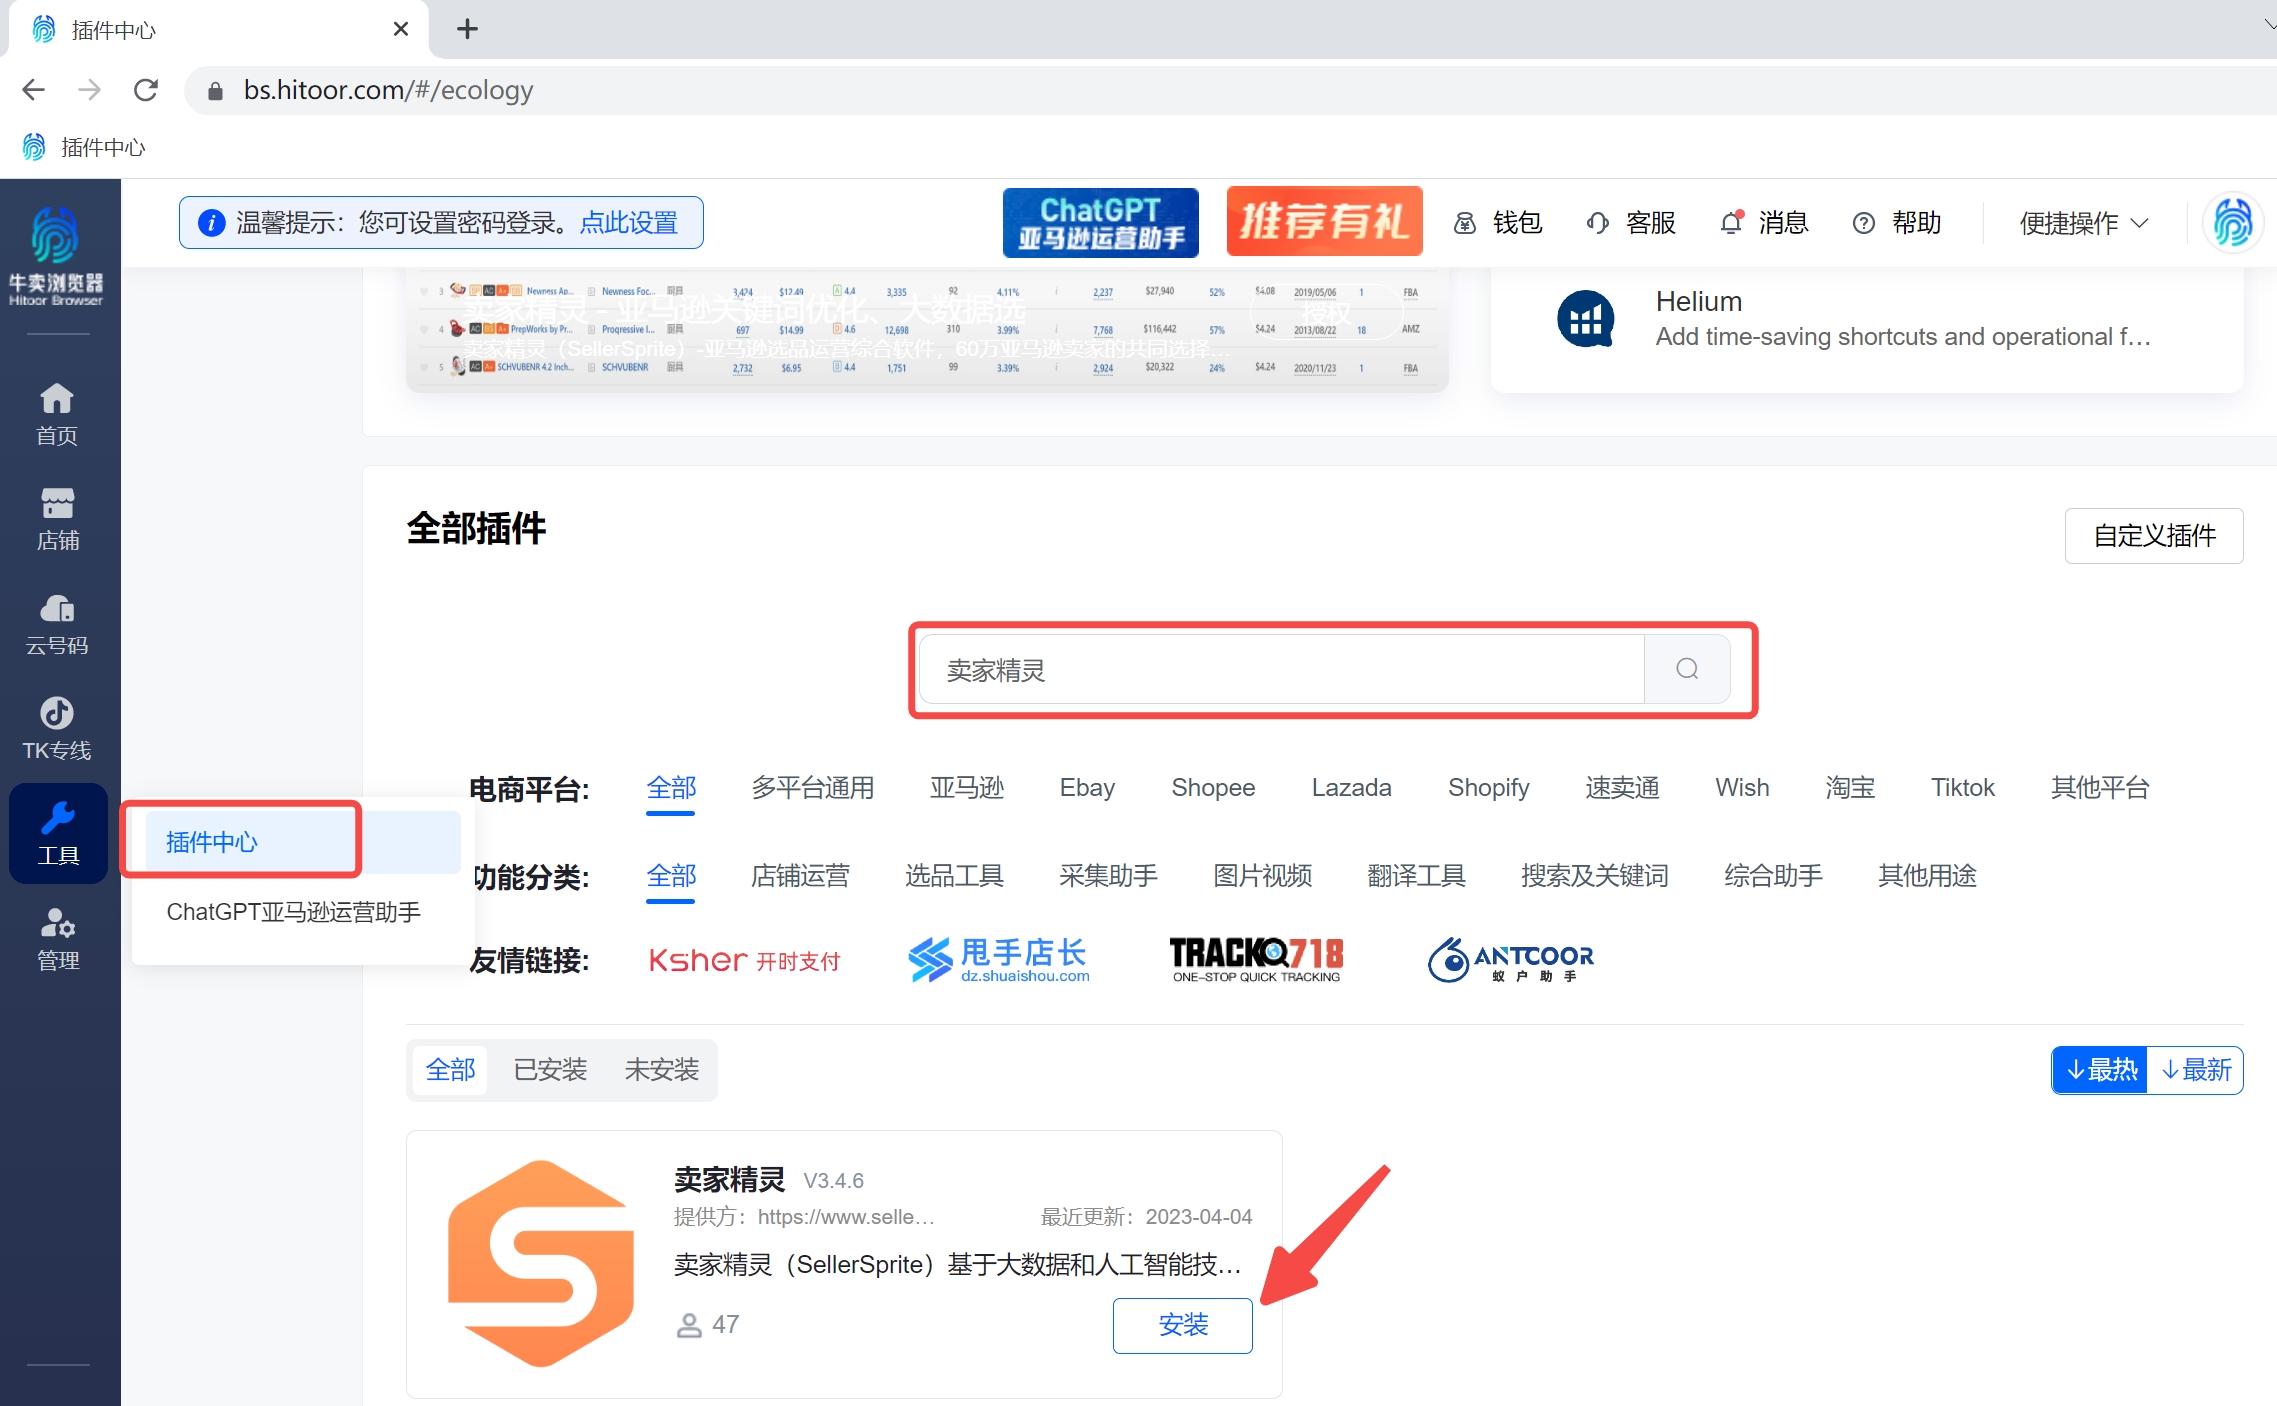Show only 已安装 plugins

(550, 1070)
